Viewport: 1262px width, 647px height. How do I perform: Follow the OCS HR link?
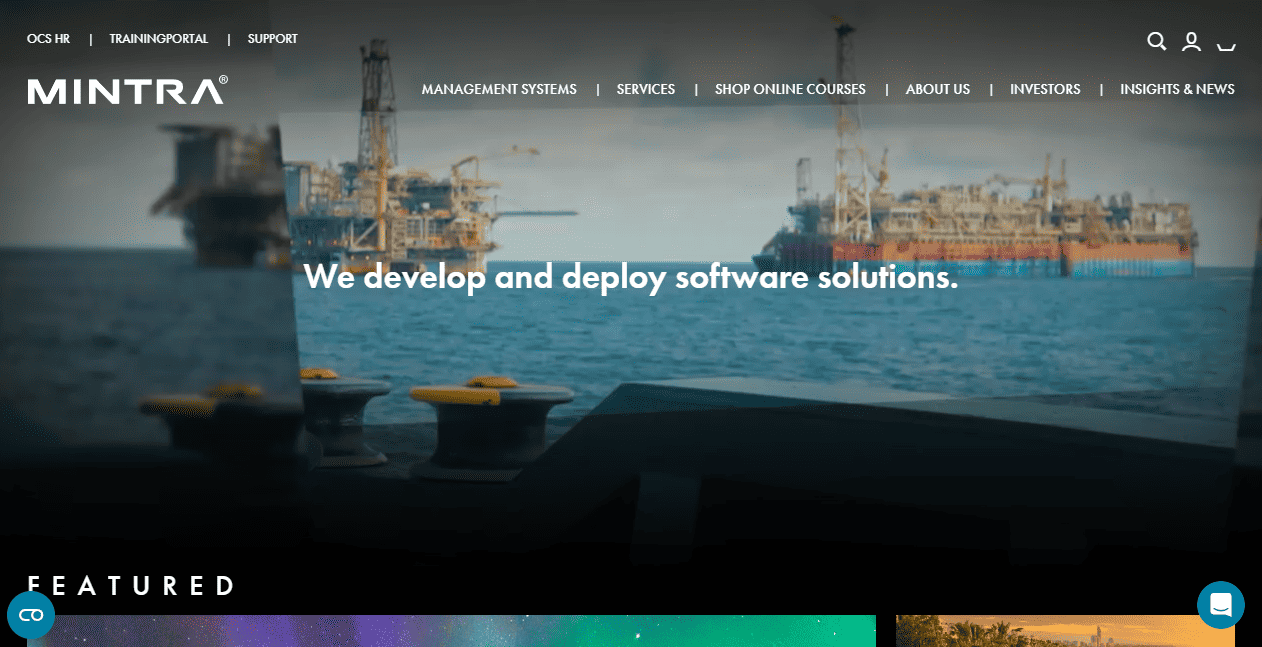pyautogui.click(x=49, y=39)
